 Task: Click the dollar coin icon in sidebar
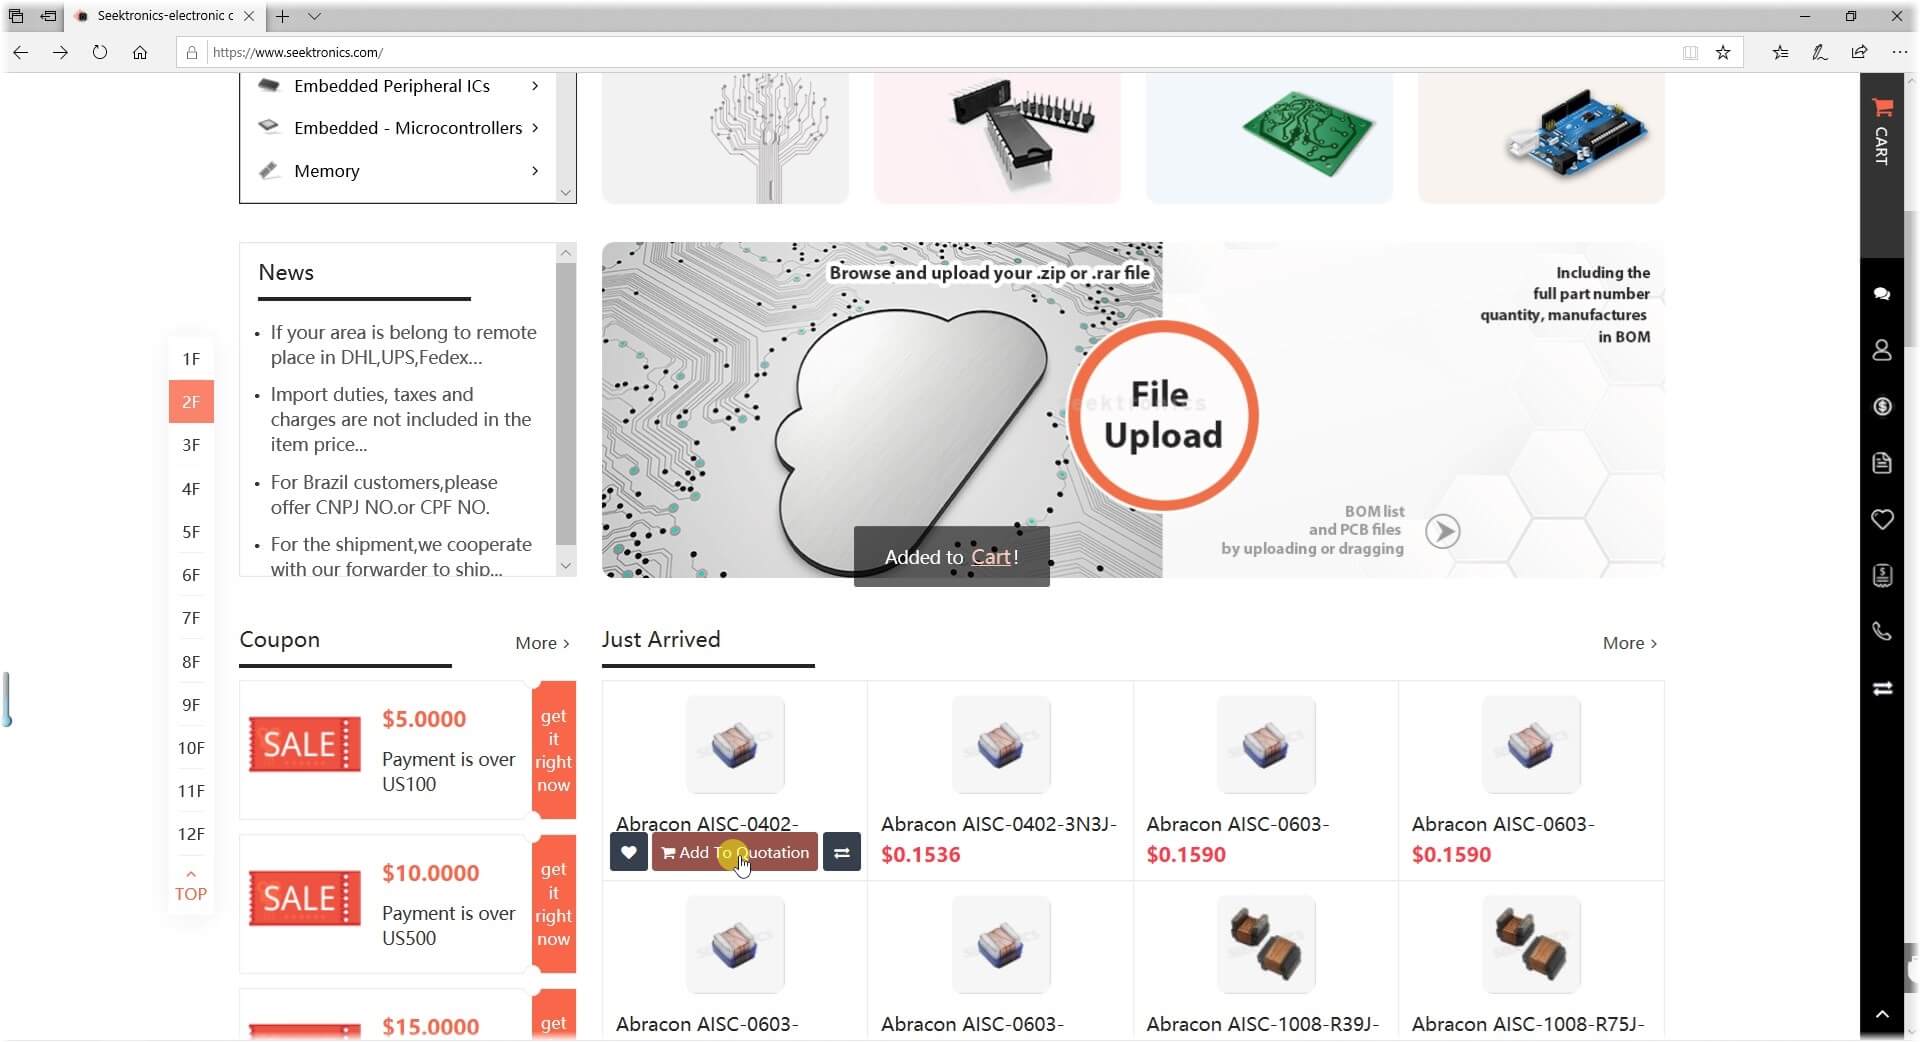coord(1882,406)
